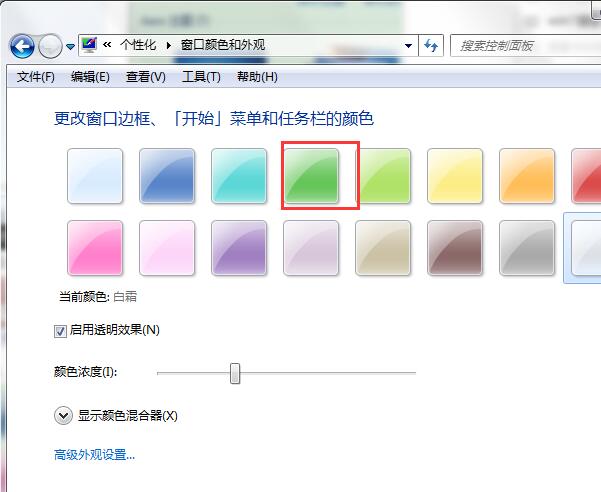Navigate to 个性化 breadcrumb
Screen dimensions: 601x492
coord(138,45)
